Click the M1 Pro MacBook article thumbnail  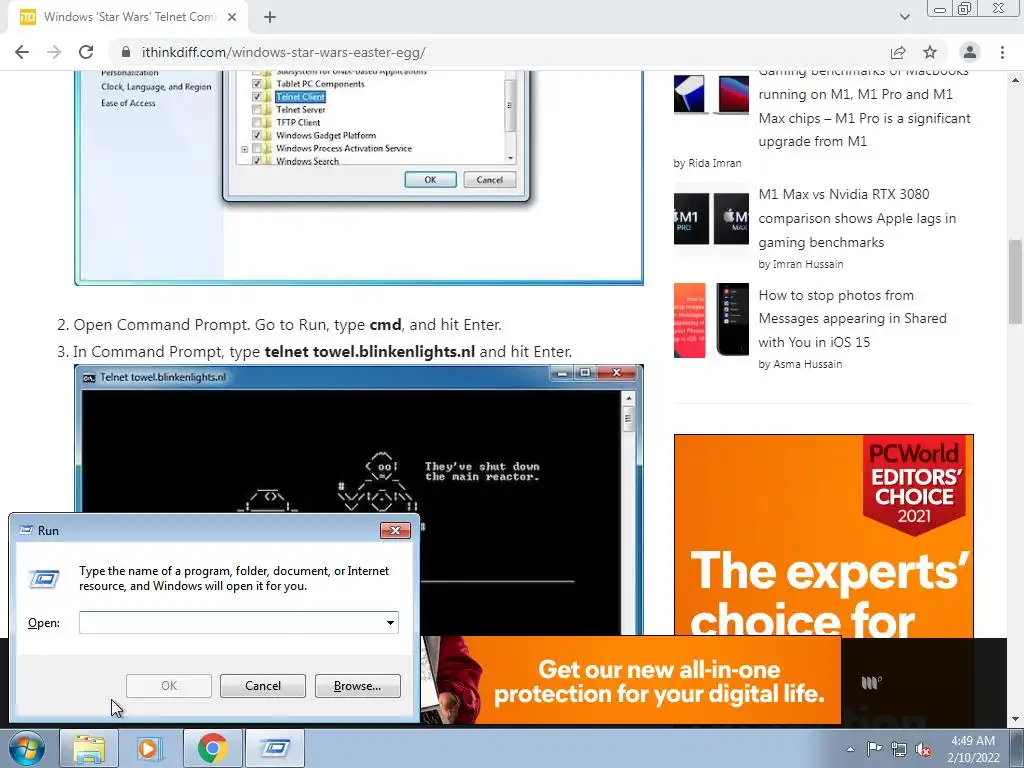click(x=711, y=94)
